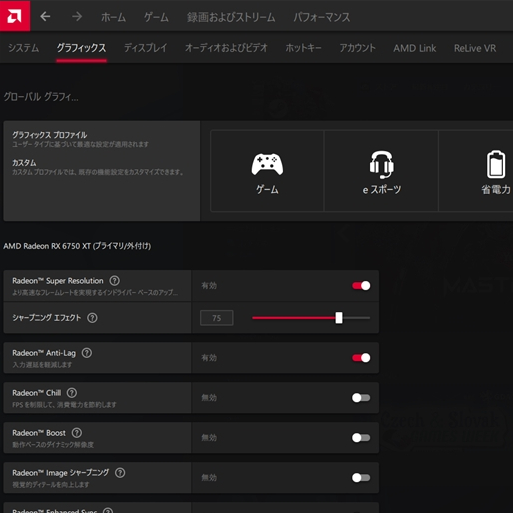513x513 pixels.
Task: Enable Radeon Image シャープニング toggle
Action: [361, 478]
